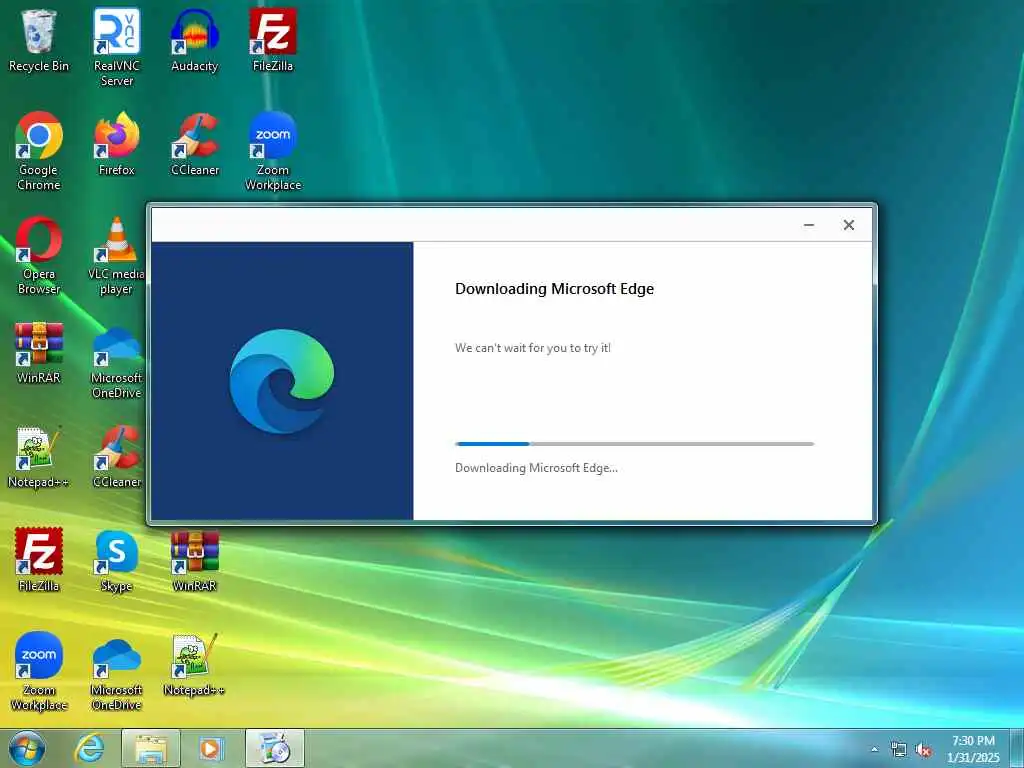Select the Skype desktop shortcut

(116, 560)
